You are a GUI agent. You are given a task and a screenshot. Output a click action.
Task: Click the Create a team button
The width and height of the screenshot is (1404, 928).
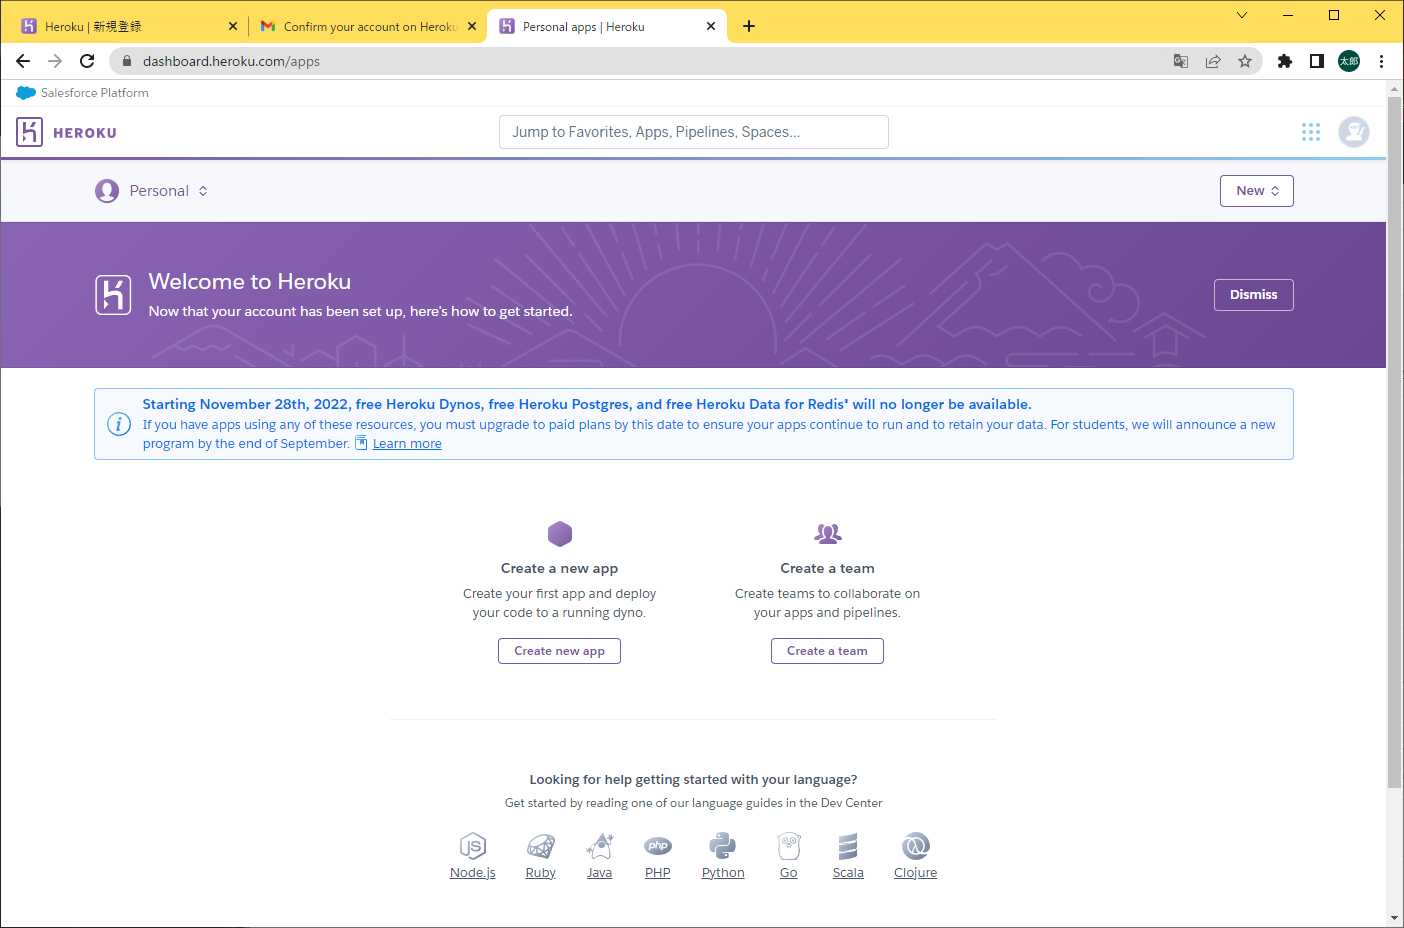(x=827, y=651)
